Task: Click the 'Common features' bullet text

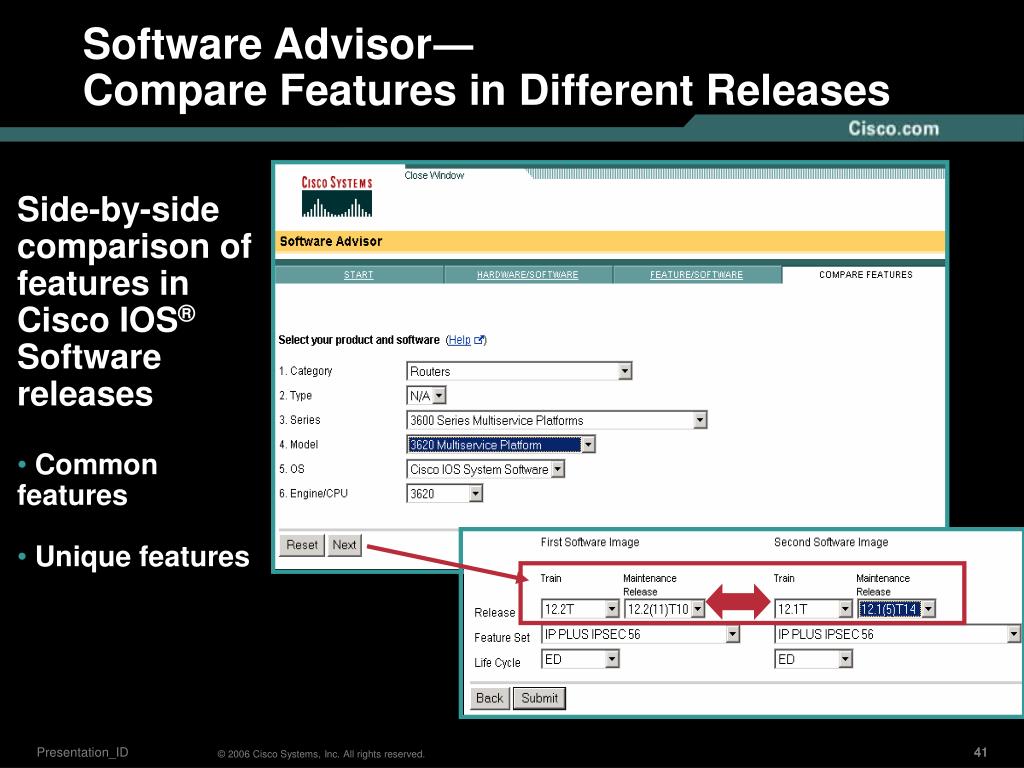Action: (87, 480)
